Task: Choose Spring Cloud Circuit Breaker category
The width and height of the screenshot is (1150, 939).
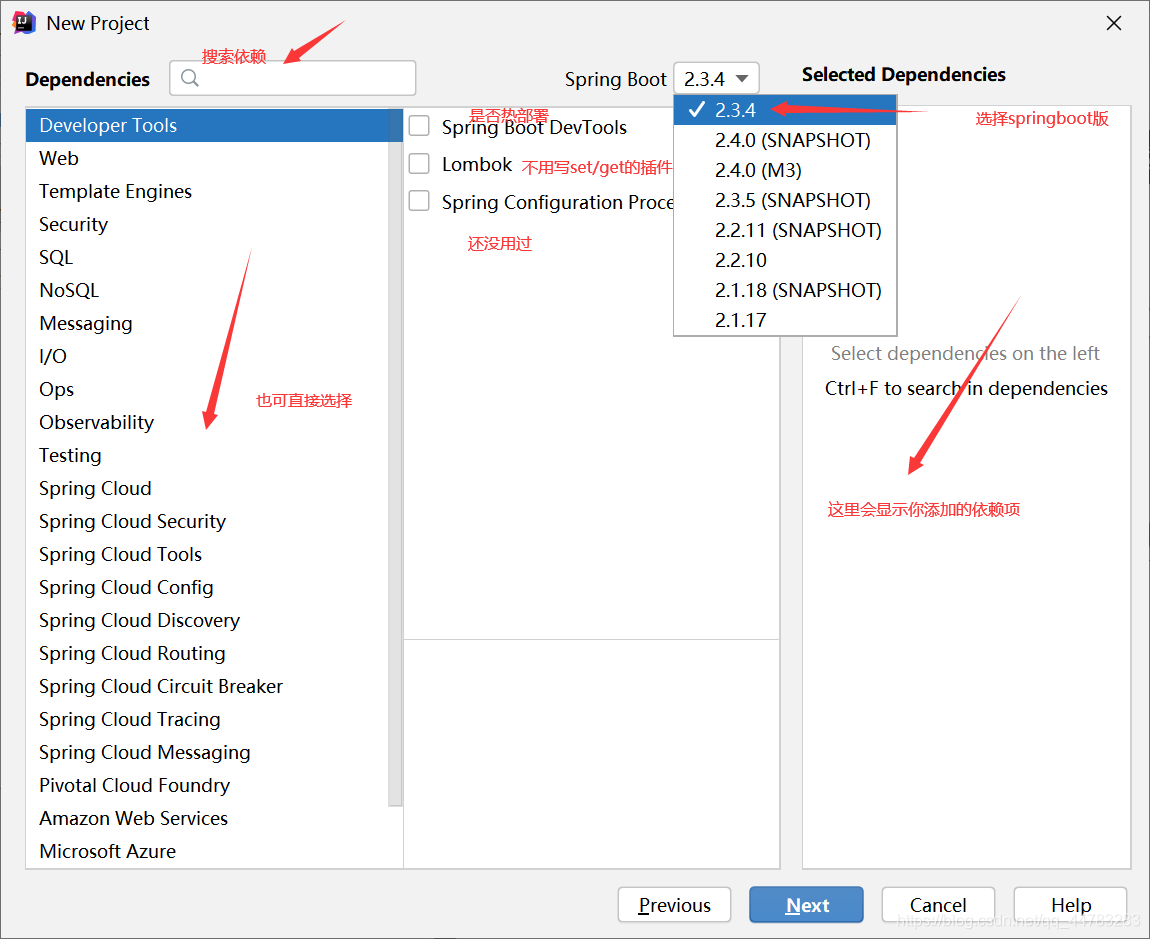Action: (208, 687)
